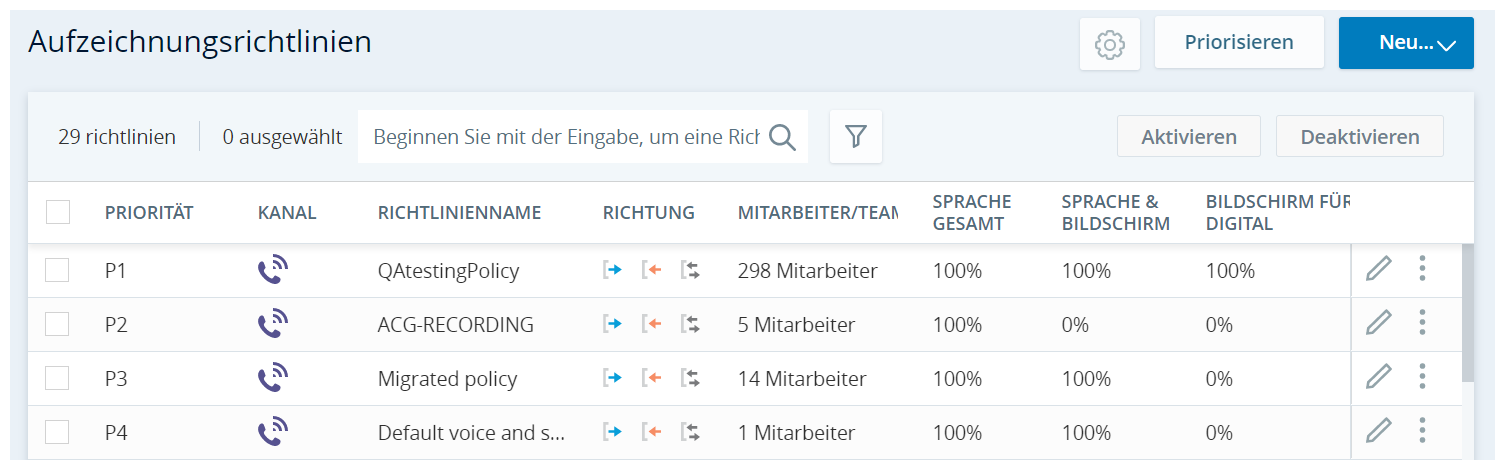Open more options menu for P4 row

pyautogui.click(x=1422, y=430)
